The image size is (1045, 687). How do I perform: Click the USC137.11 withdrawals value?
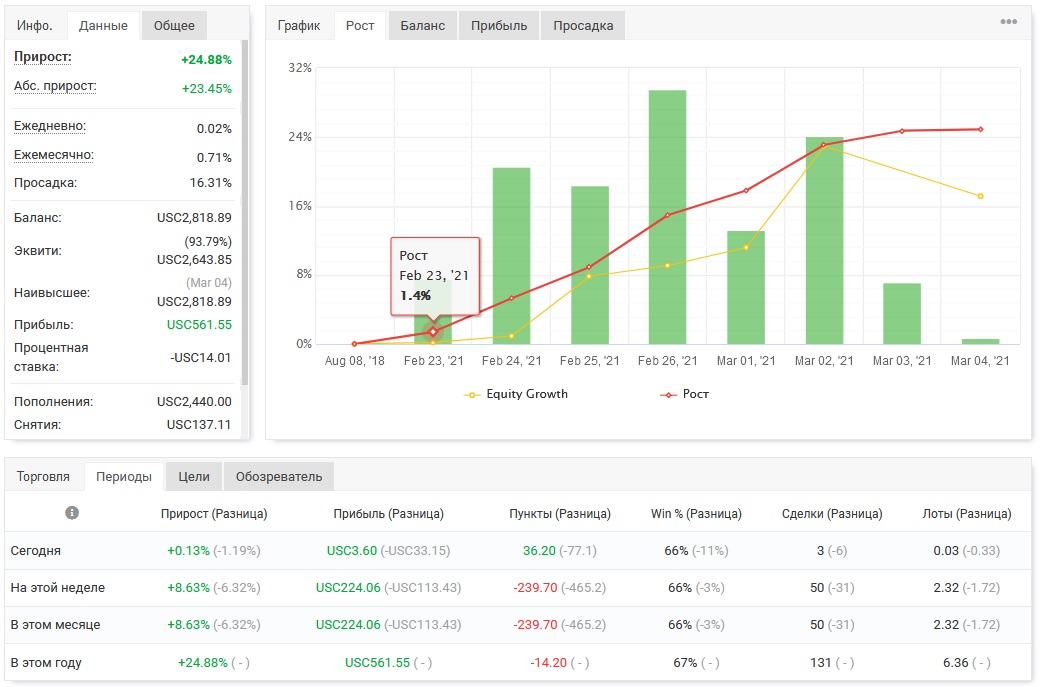(x=199, y=424)
